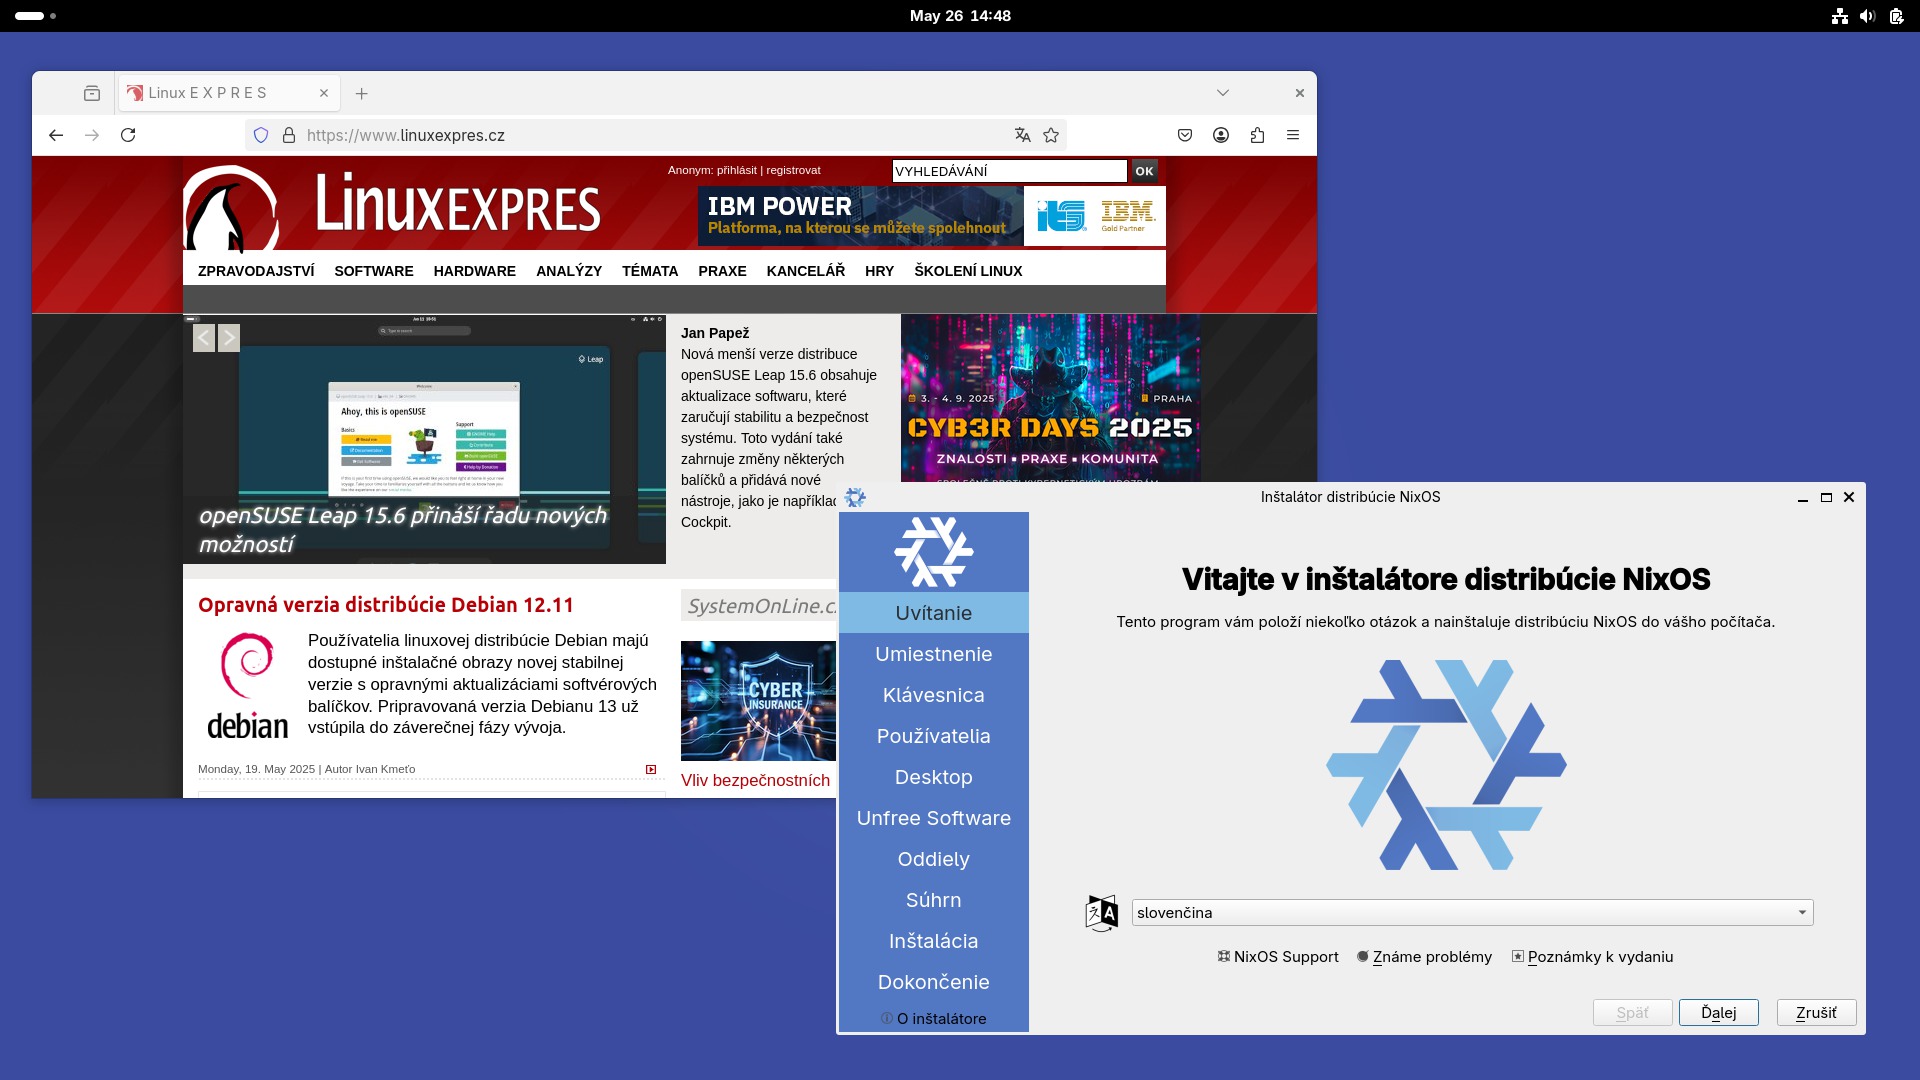Open the SOFTWARE menu on LinuxEXPRES
This screenshot has height=1080, width=1920.
click(x=373, y=271)
